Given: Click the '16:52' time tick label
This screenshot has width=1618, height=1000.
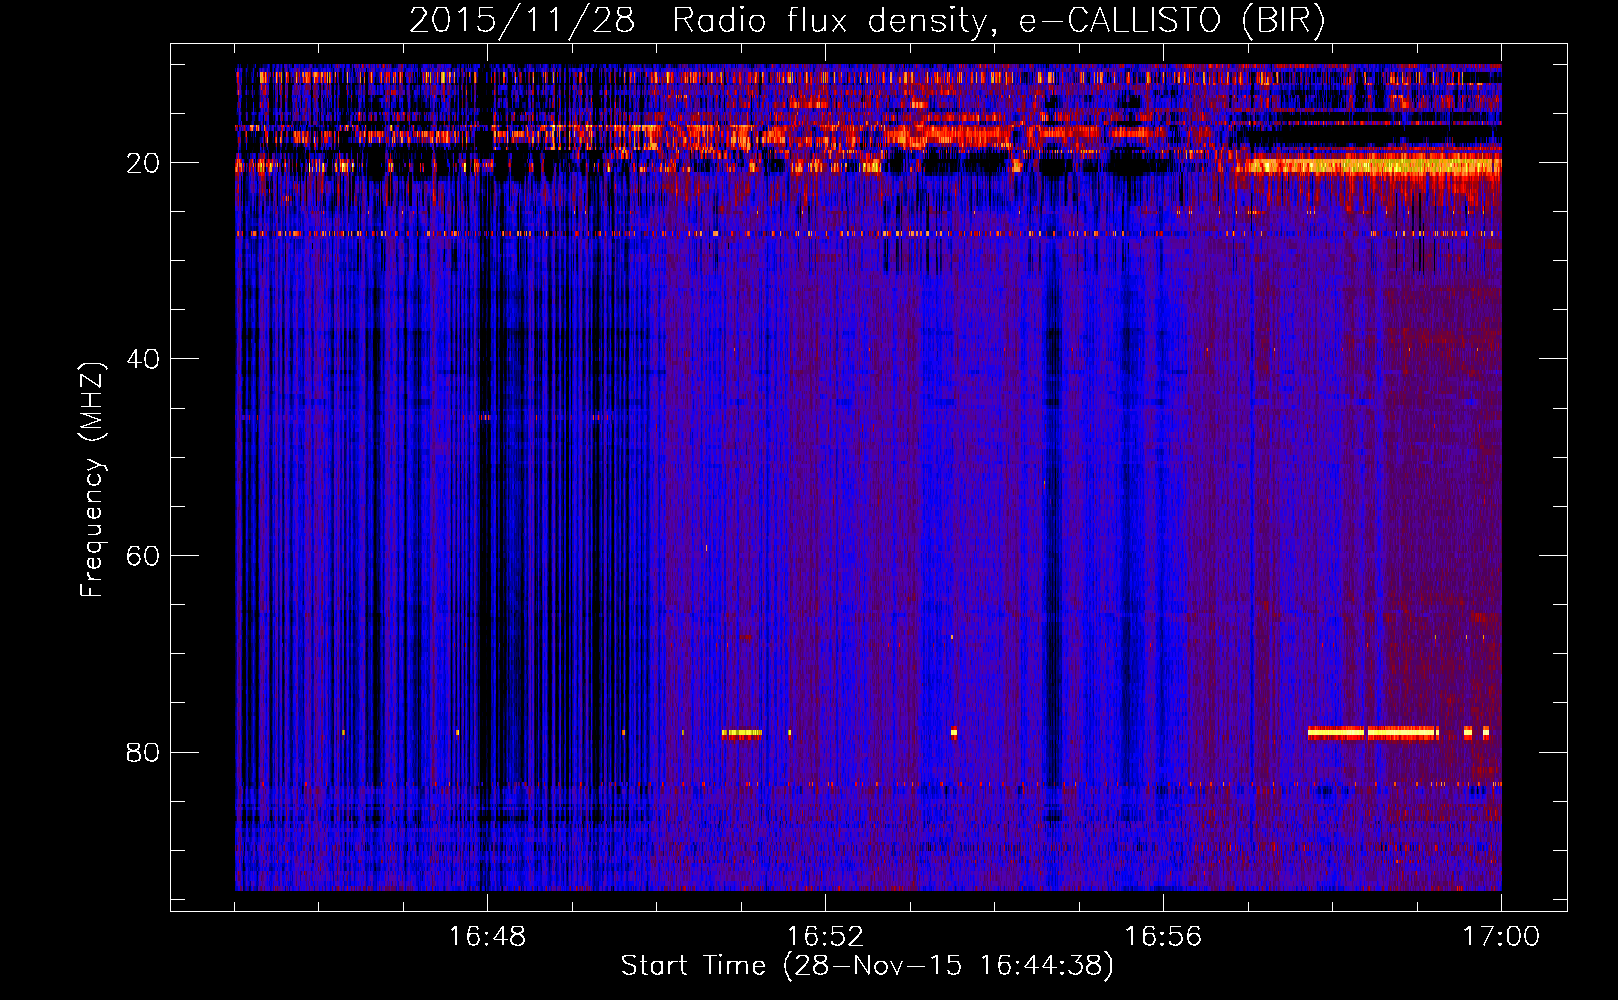Looking at the screenshot, I should (825, 937).
